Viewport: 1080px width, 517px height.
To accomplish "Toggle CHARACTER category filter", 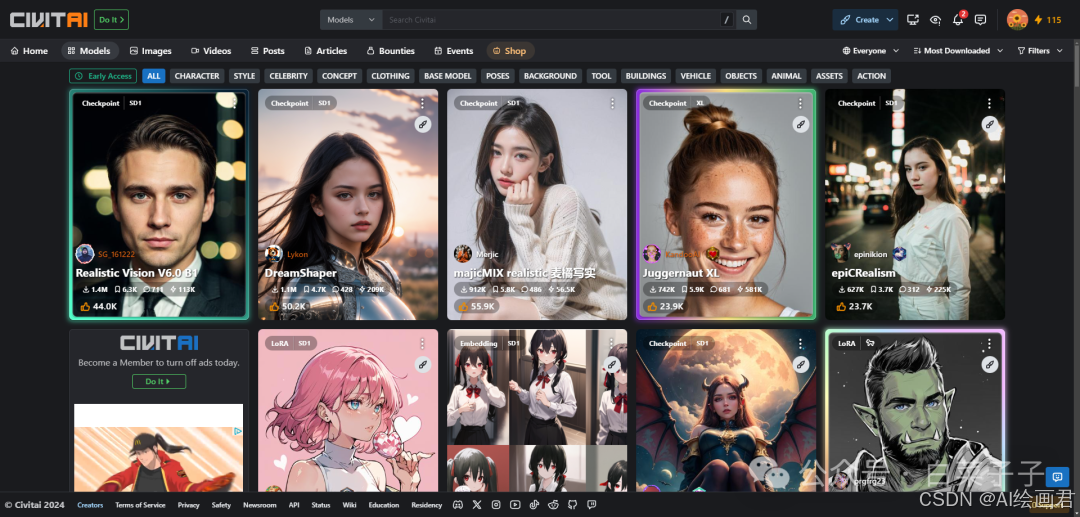I will tap(197, 76).
